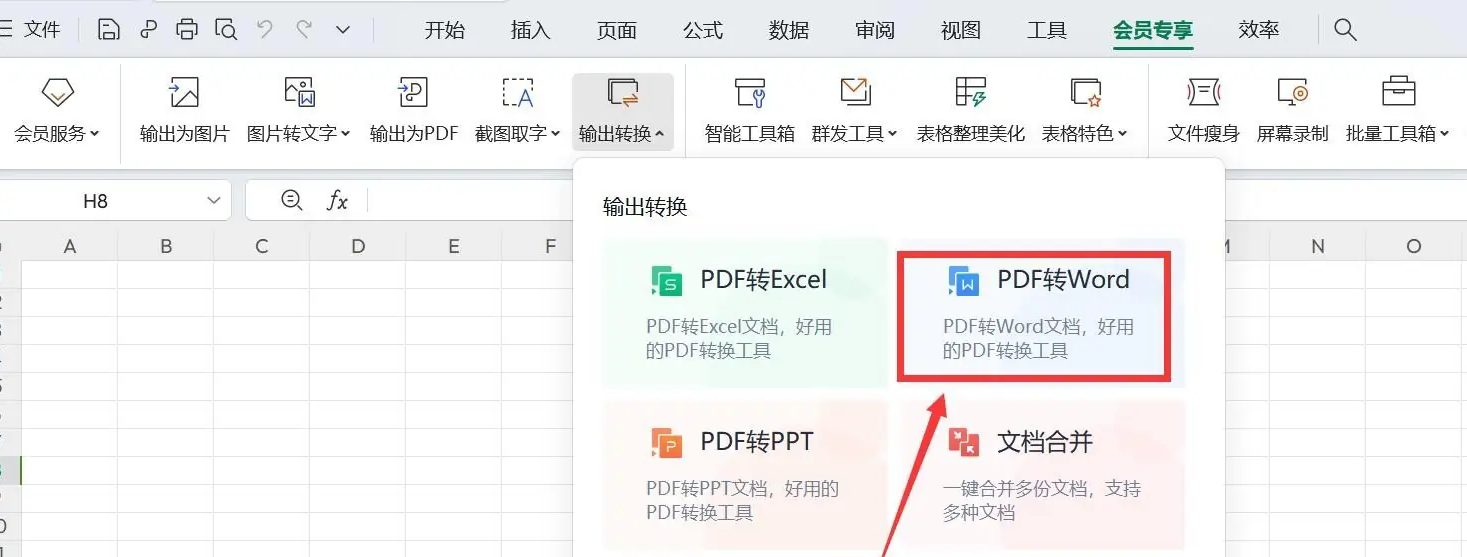Select column O header
The image size is (1467, 557).
click(1414, 246)
